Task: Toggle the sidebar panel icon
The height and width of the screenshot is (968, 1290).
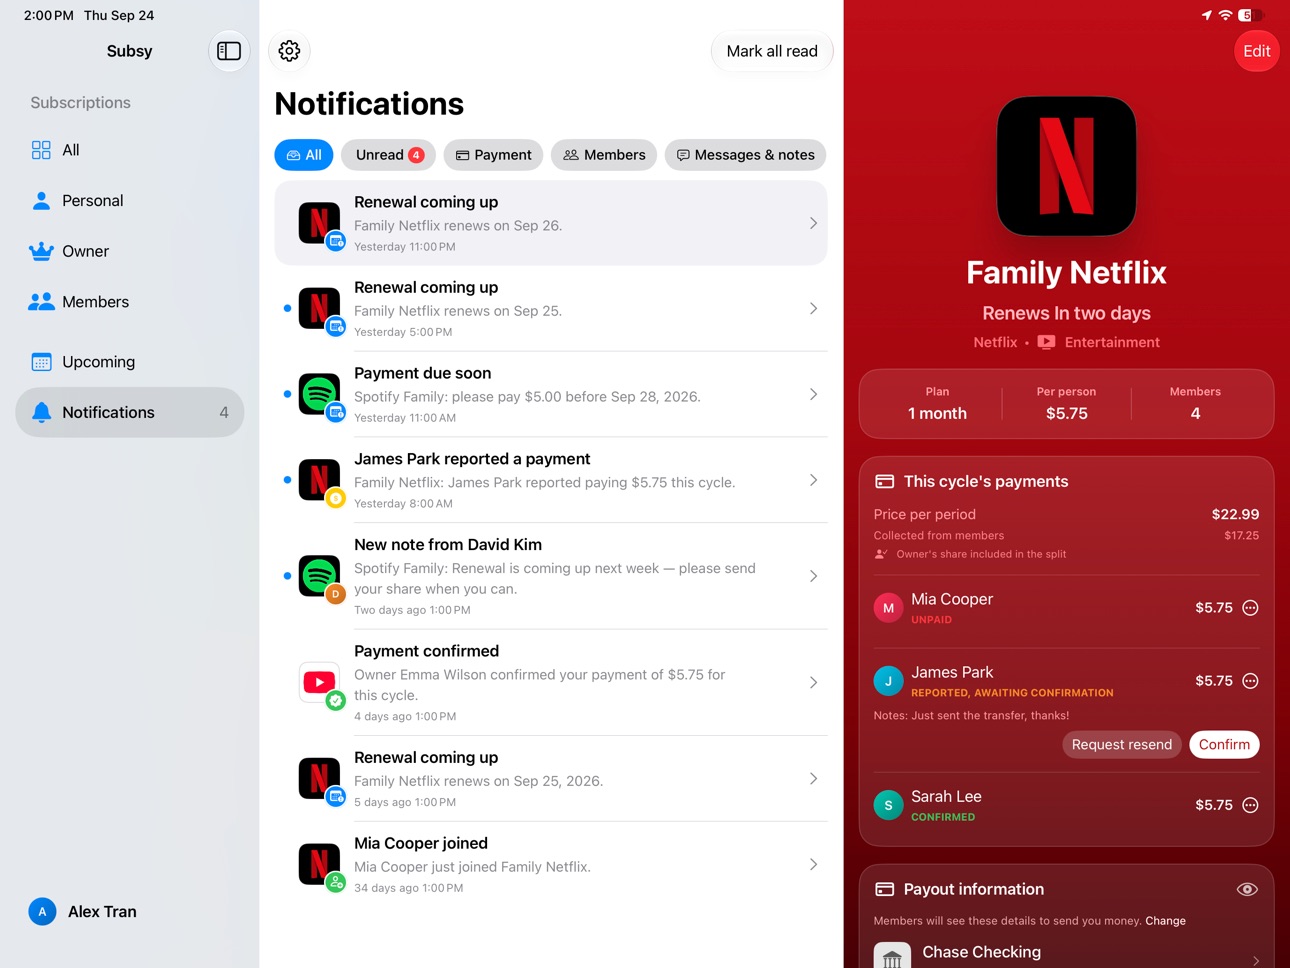Action: click(x=229, y=51)
